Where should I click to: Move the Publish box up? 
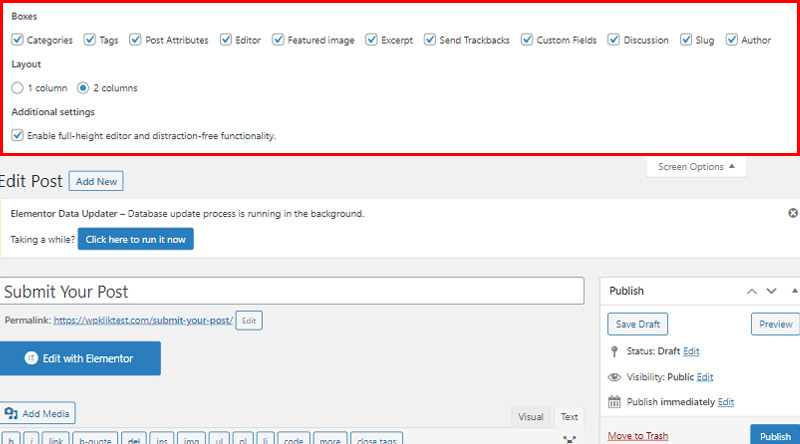[752, 291]
